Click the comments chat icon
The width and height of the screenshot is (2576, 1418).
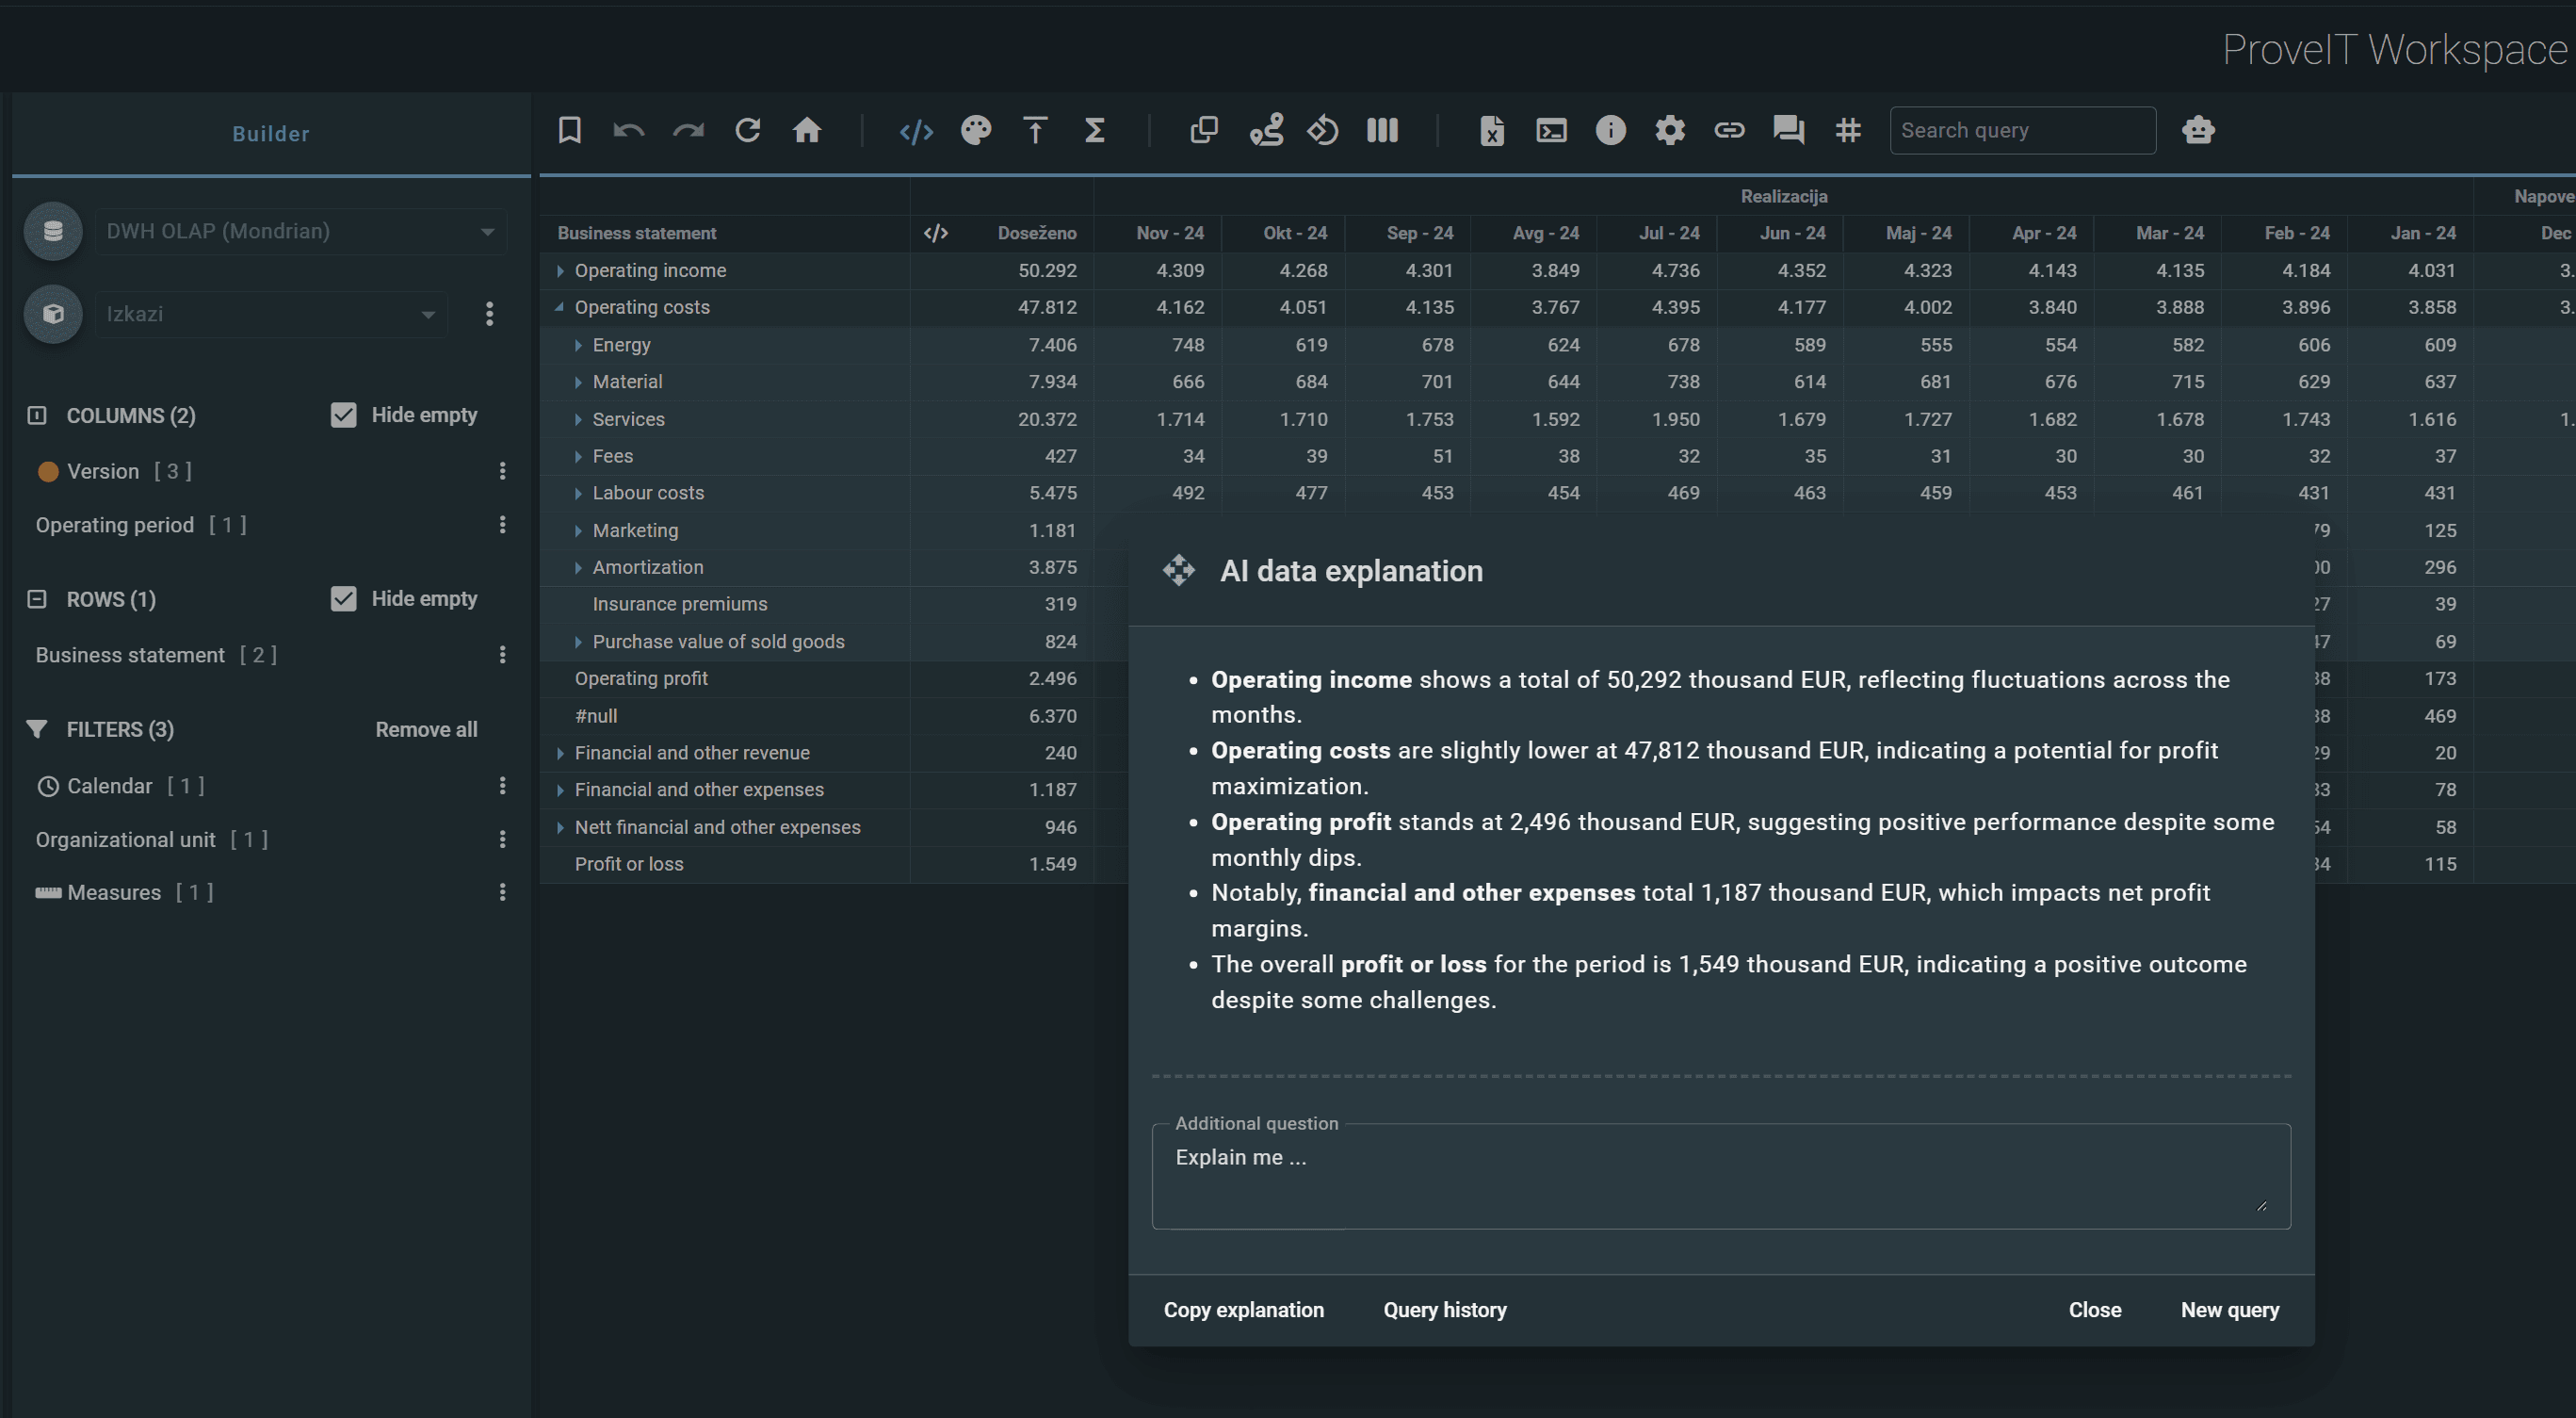(x=1788, y=130)
